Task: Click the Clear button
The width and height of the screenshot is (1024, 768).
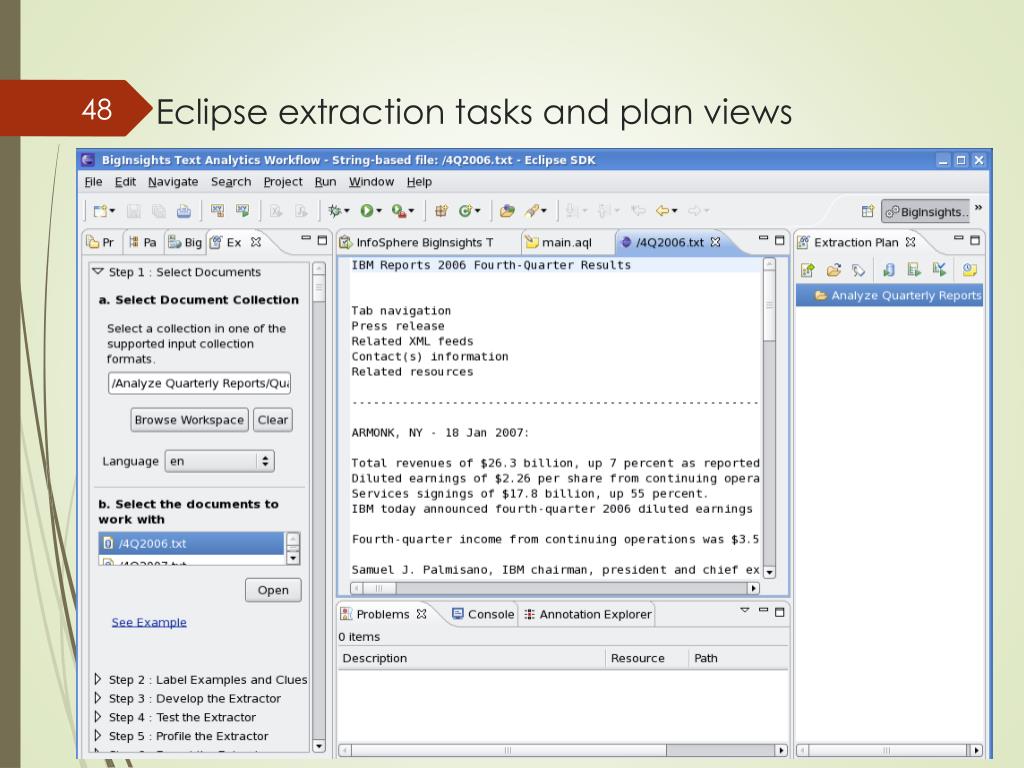Action: pos(273,420)
